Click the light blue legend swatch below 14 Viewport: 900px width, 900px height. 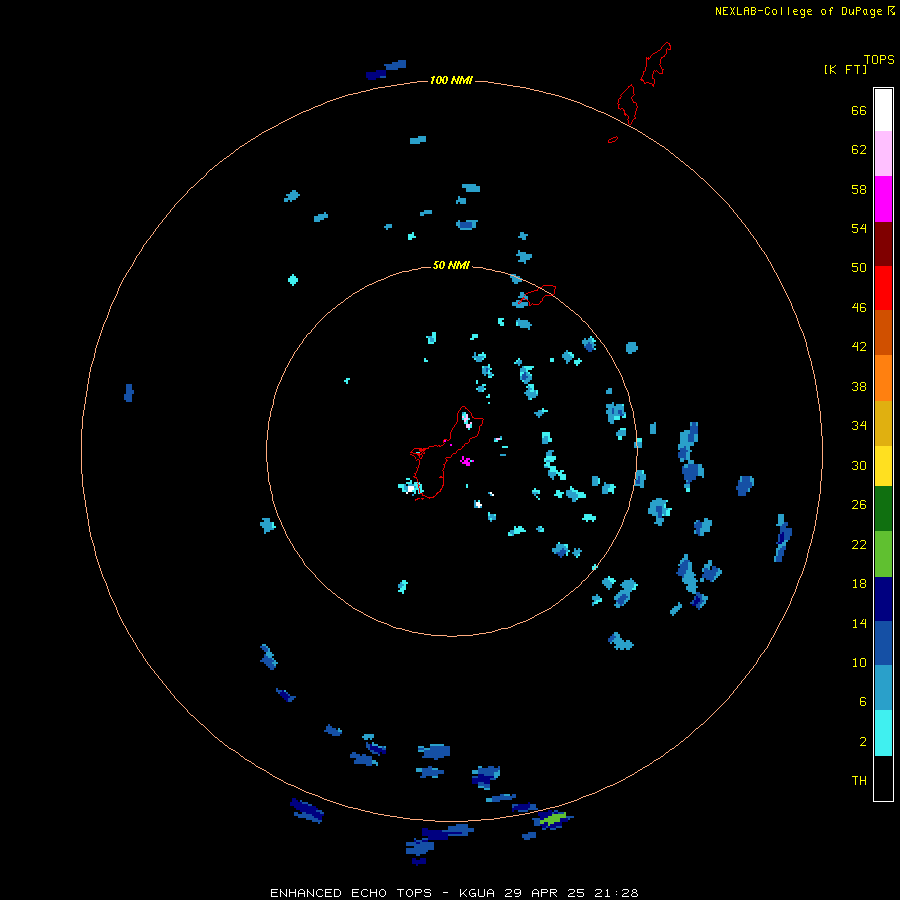(883, 688)
